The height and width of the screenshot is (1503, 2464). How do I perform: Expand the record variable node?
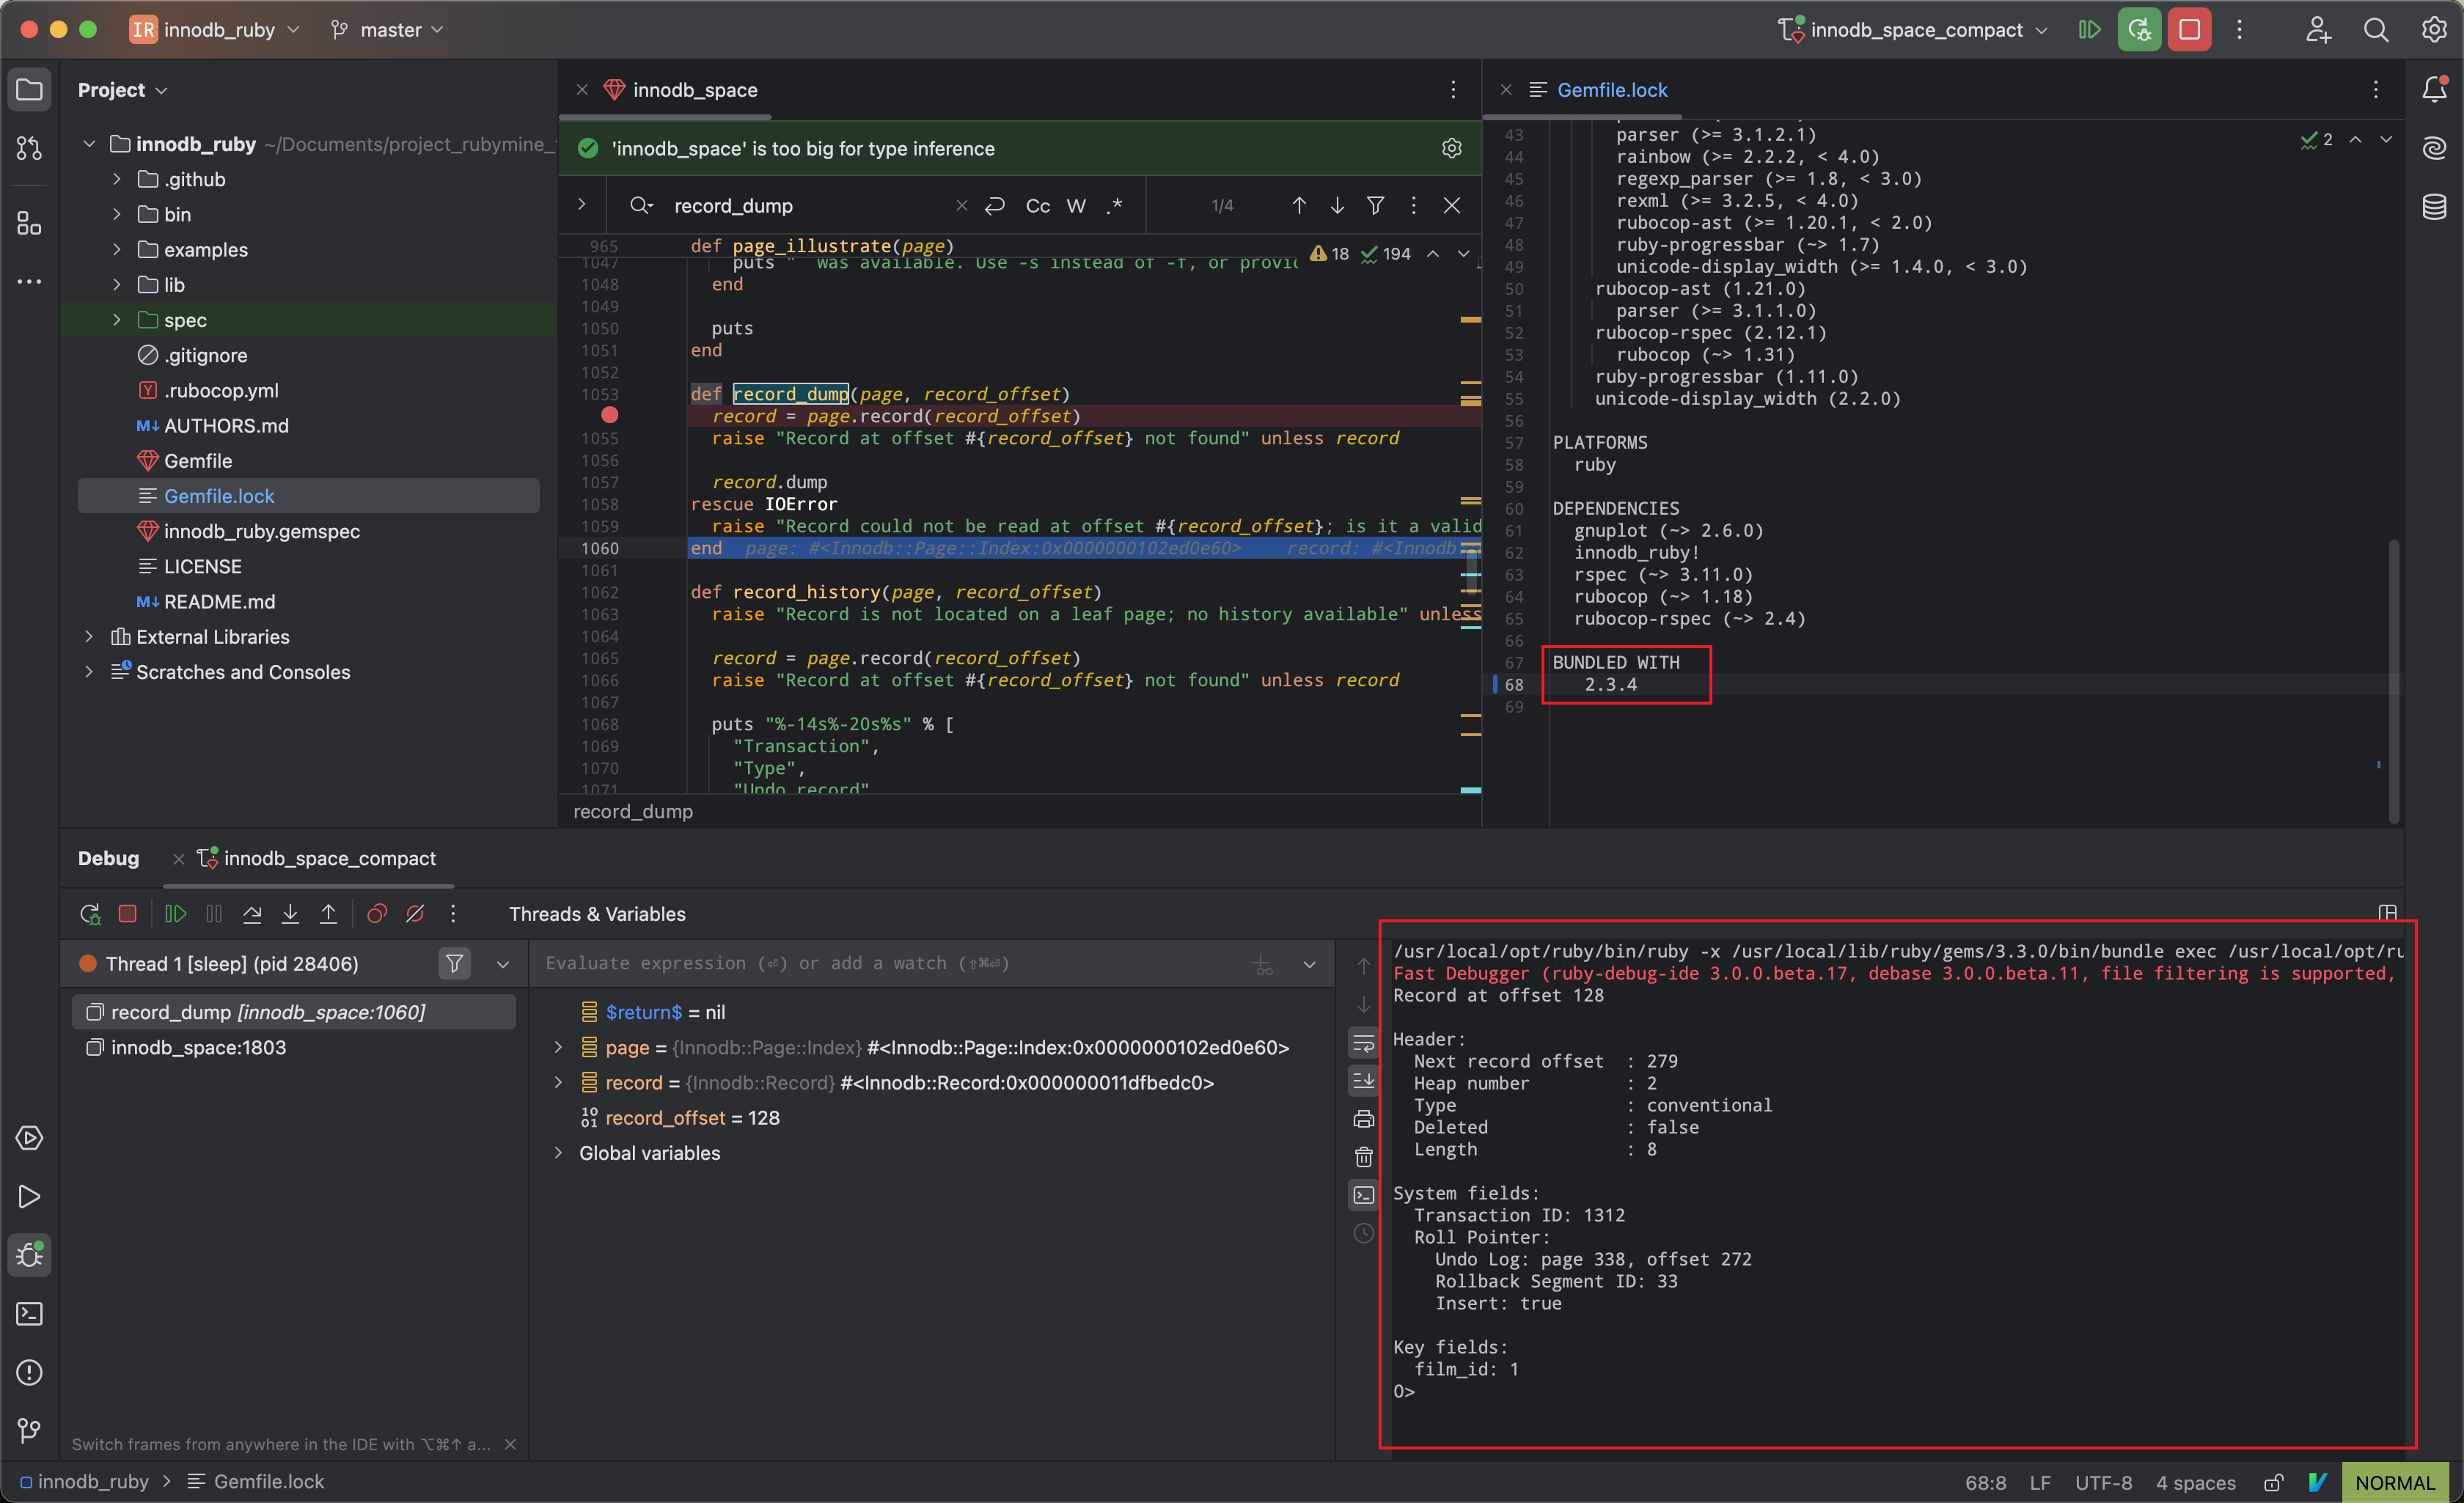tap(559, 1083)
